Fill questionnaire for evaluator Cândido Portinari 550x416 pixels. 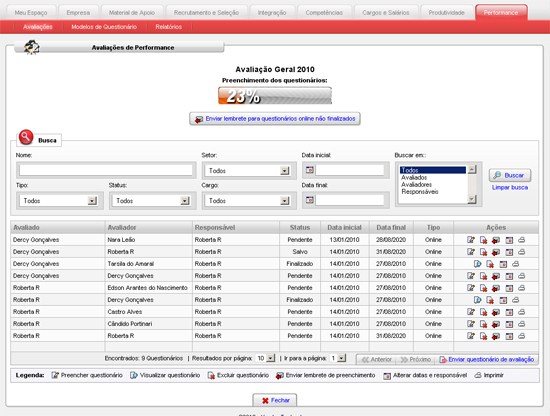[471, 324]
